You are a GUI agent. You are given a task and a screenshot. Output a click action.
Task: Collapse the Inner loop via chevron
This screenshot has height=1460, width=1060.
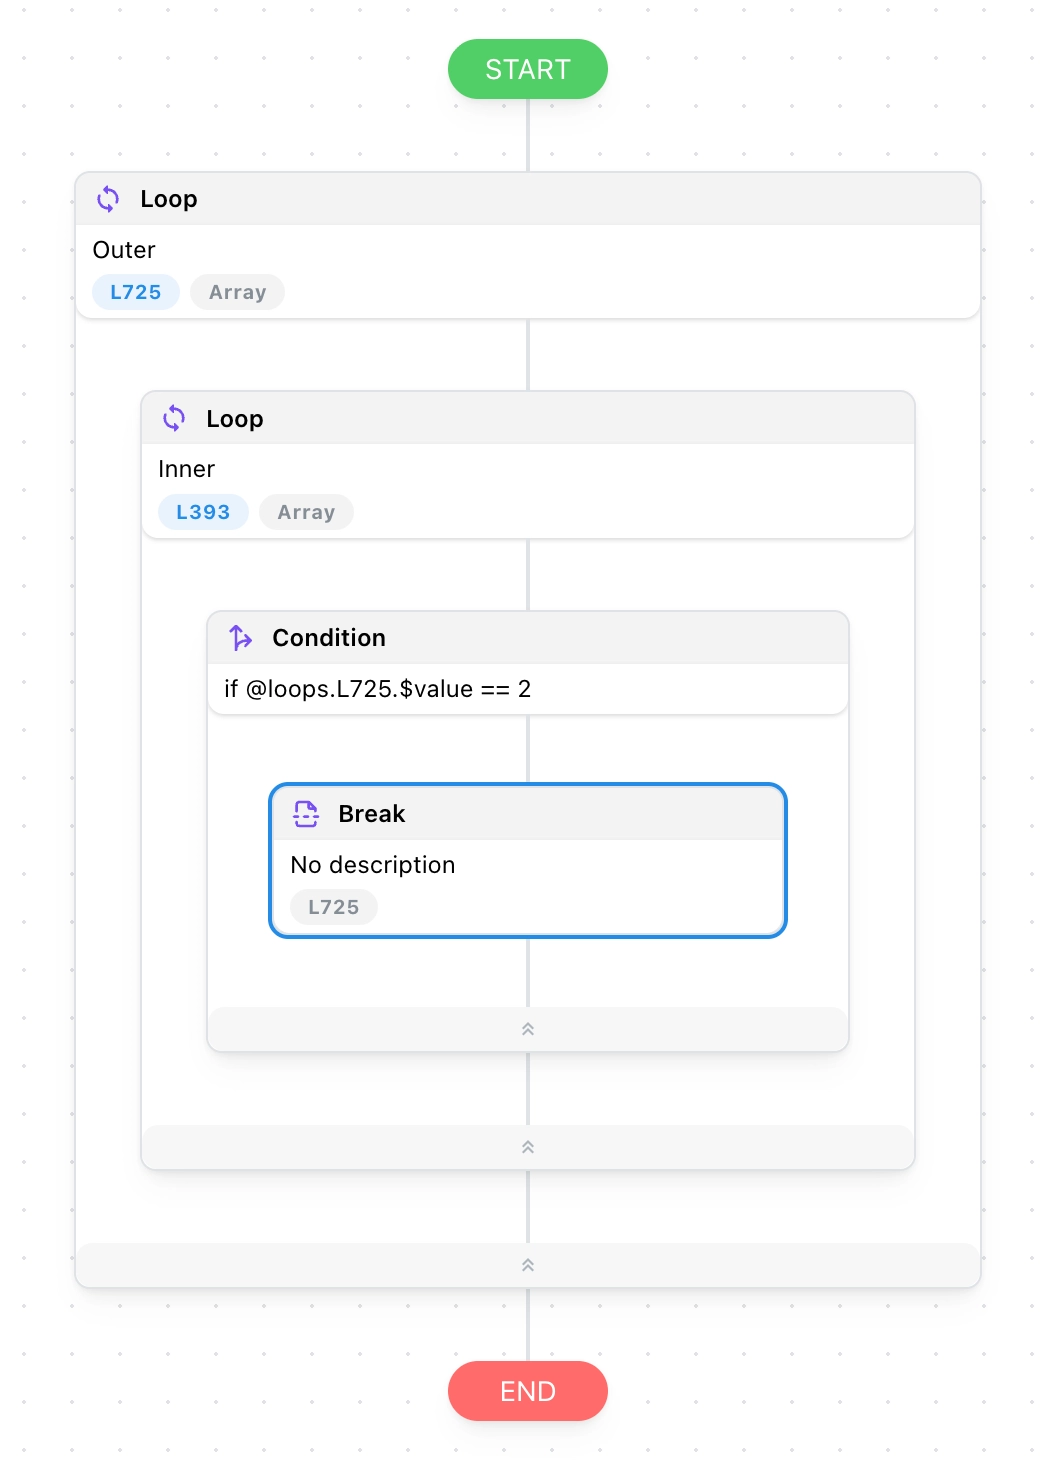coord(528,1147)
